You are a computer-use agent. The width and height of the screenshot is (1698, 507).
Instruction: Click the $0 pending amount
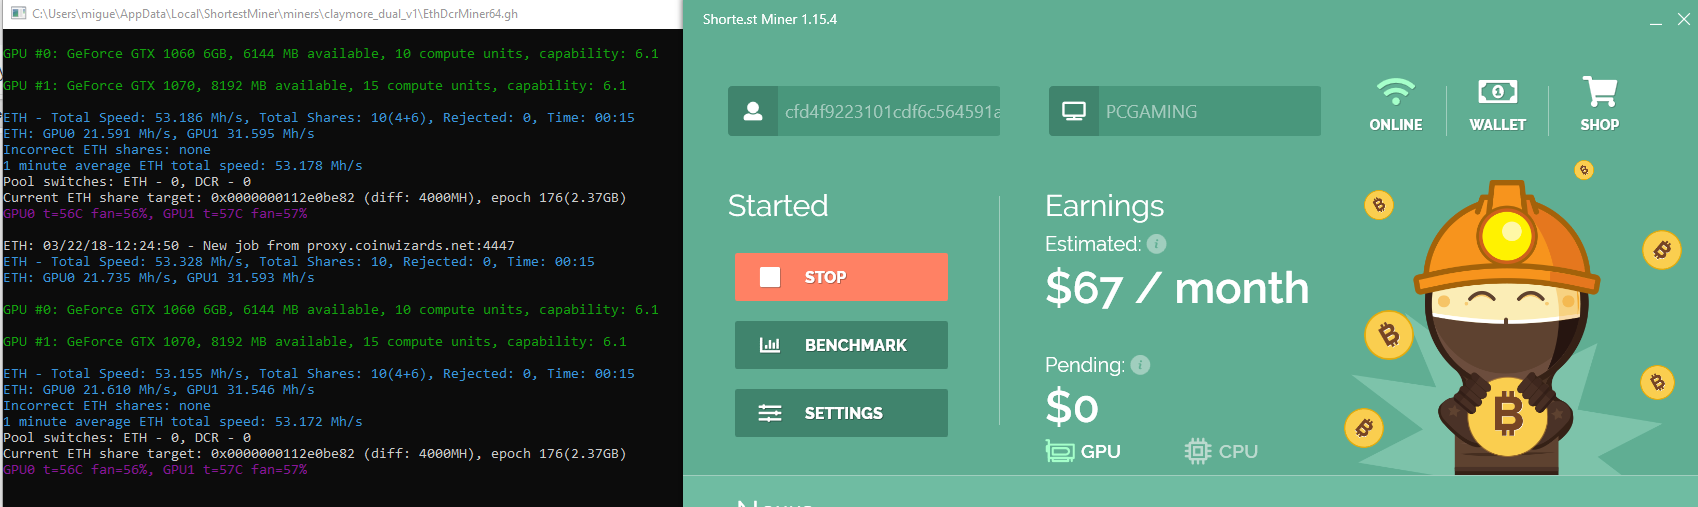1072,407
